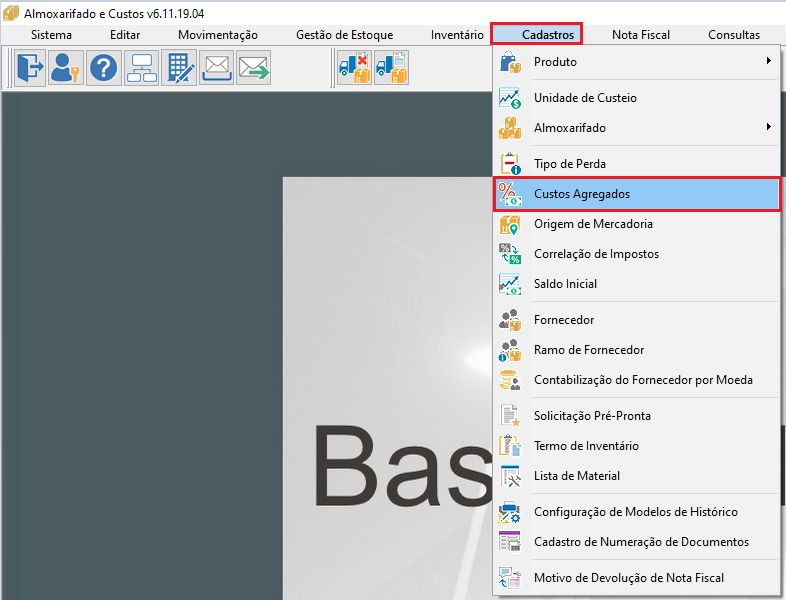Click the Custos Agregados percent icon
The height and width of the screenshot is (600, 786).
point(510,194)
